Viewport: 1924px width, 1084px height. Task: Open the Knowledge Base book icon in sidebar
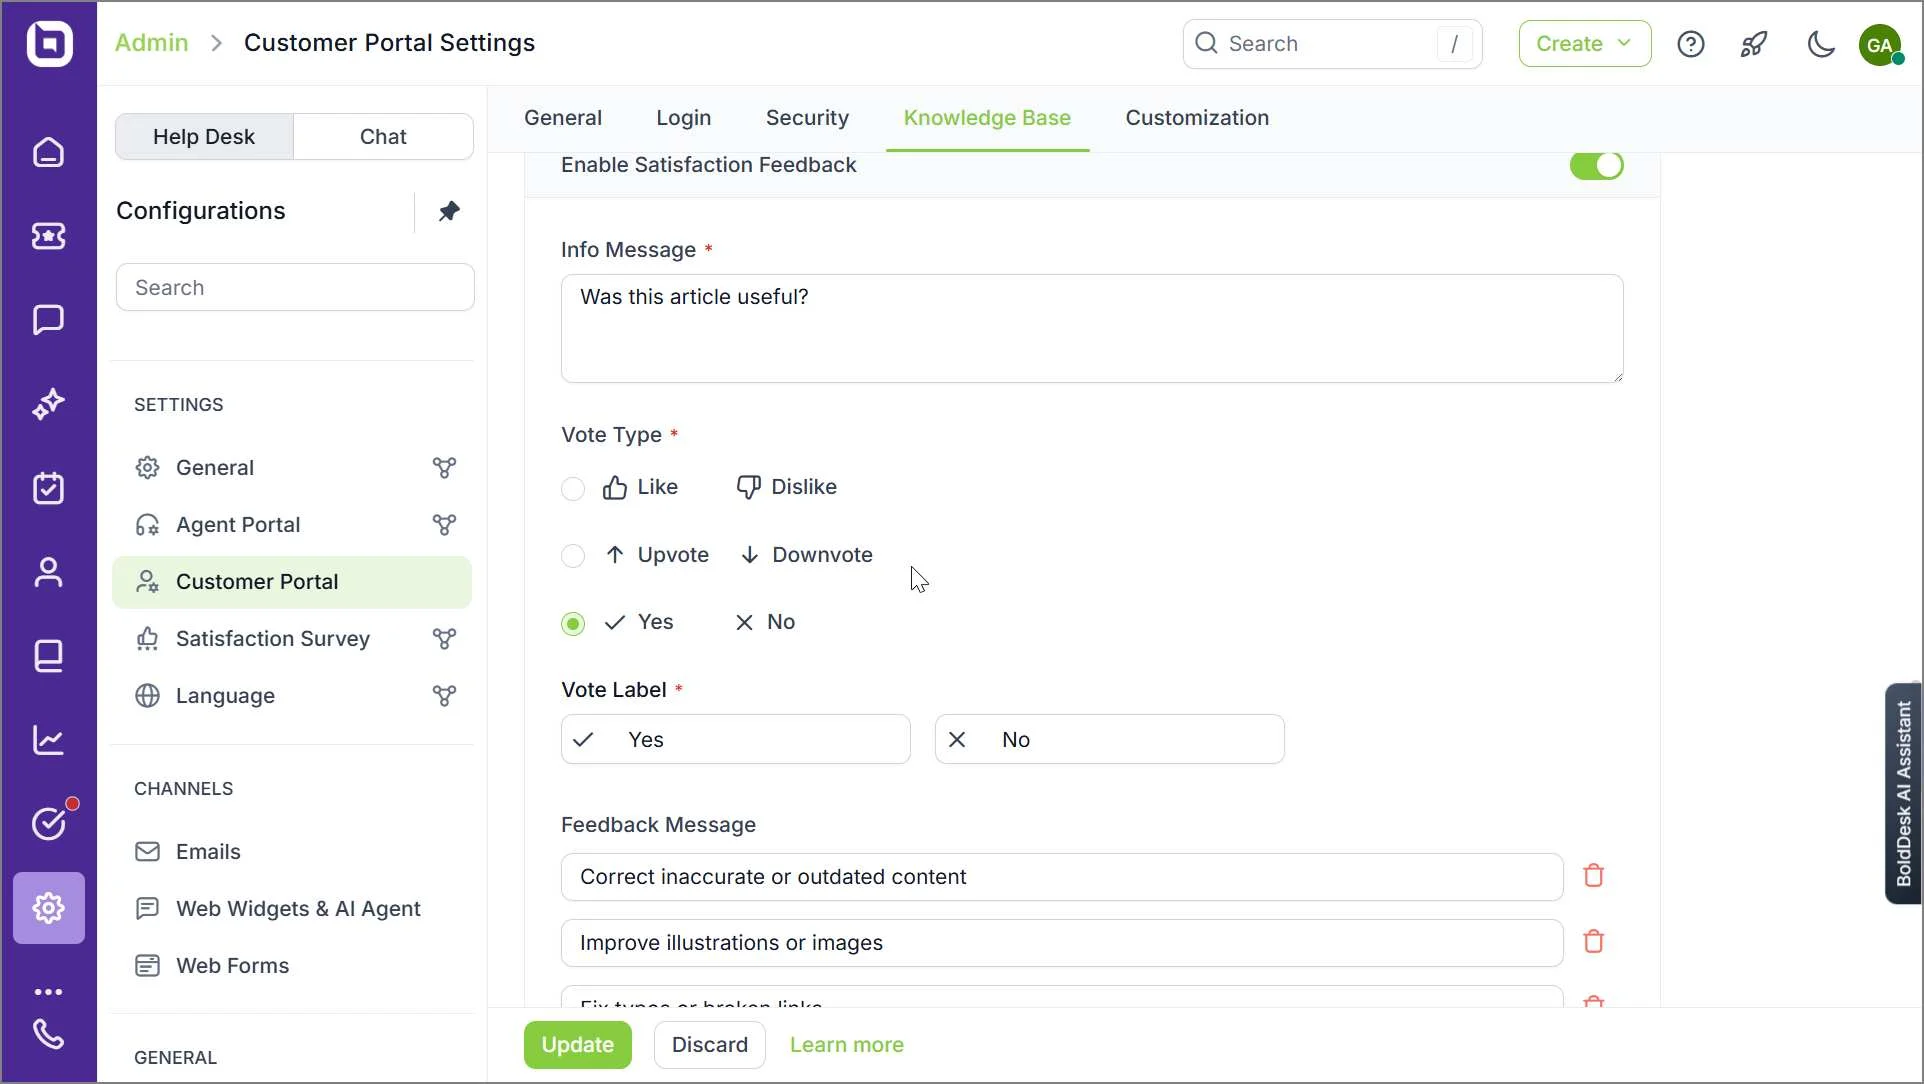48,656
